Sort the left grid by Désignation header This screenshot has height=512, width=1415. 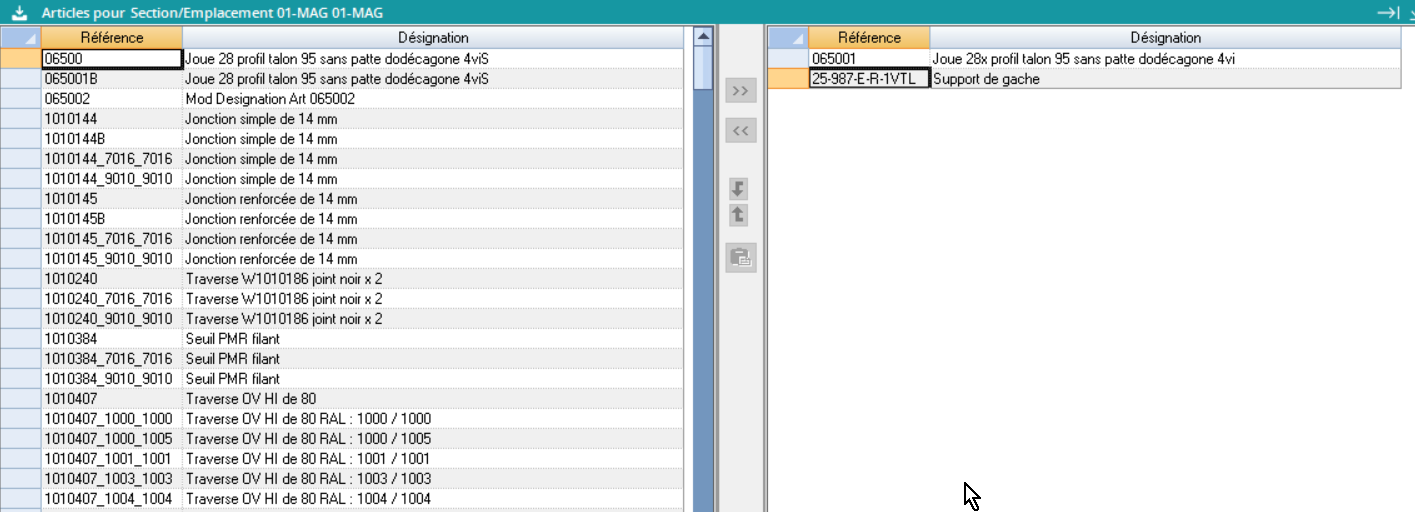tap(433, 38)
